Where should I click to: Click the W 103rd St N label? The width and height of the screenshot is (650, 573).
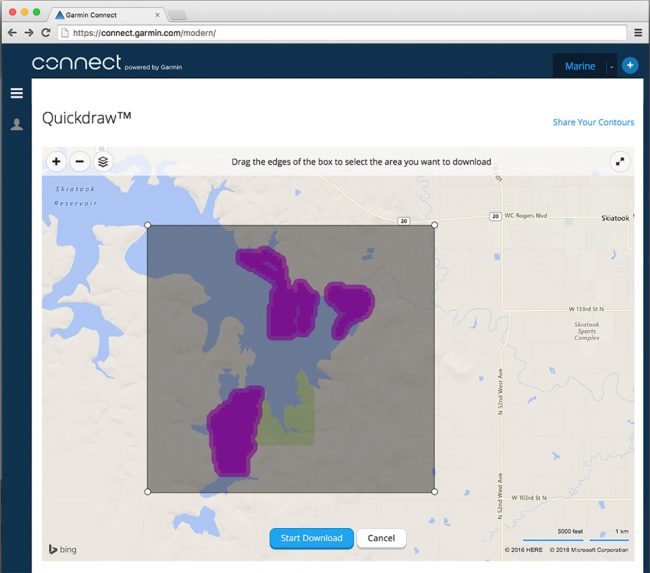529,498
